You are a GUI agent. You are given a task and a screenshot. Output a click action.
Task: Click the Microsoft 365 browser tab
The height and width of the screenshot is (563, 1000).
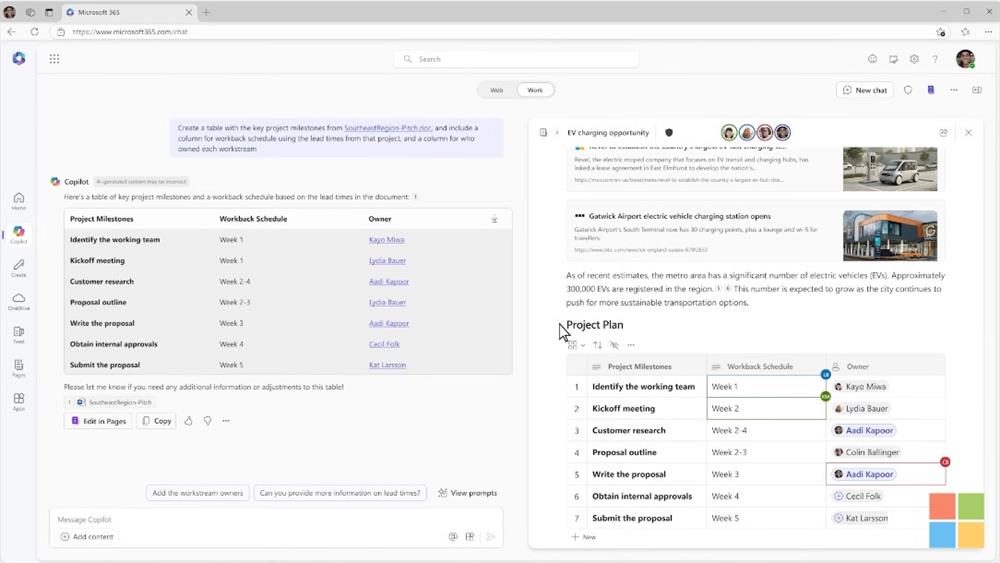pos(129,12)
